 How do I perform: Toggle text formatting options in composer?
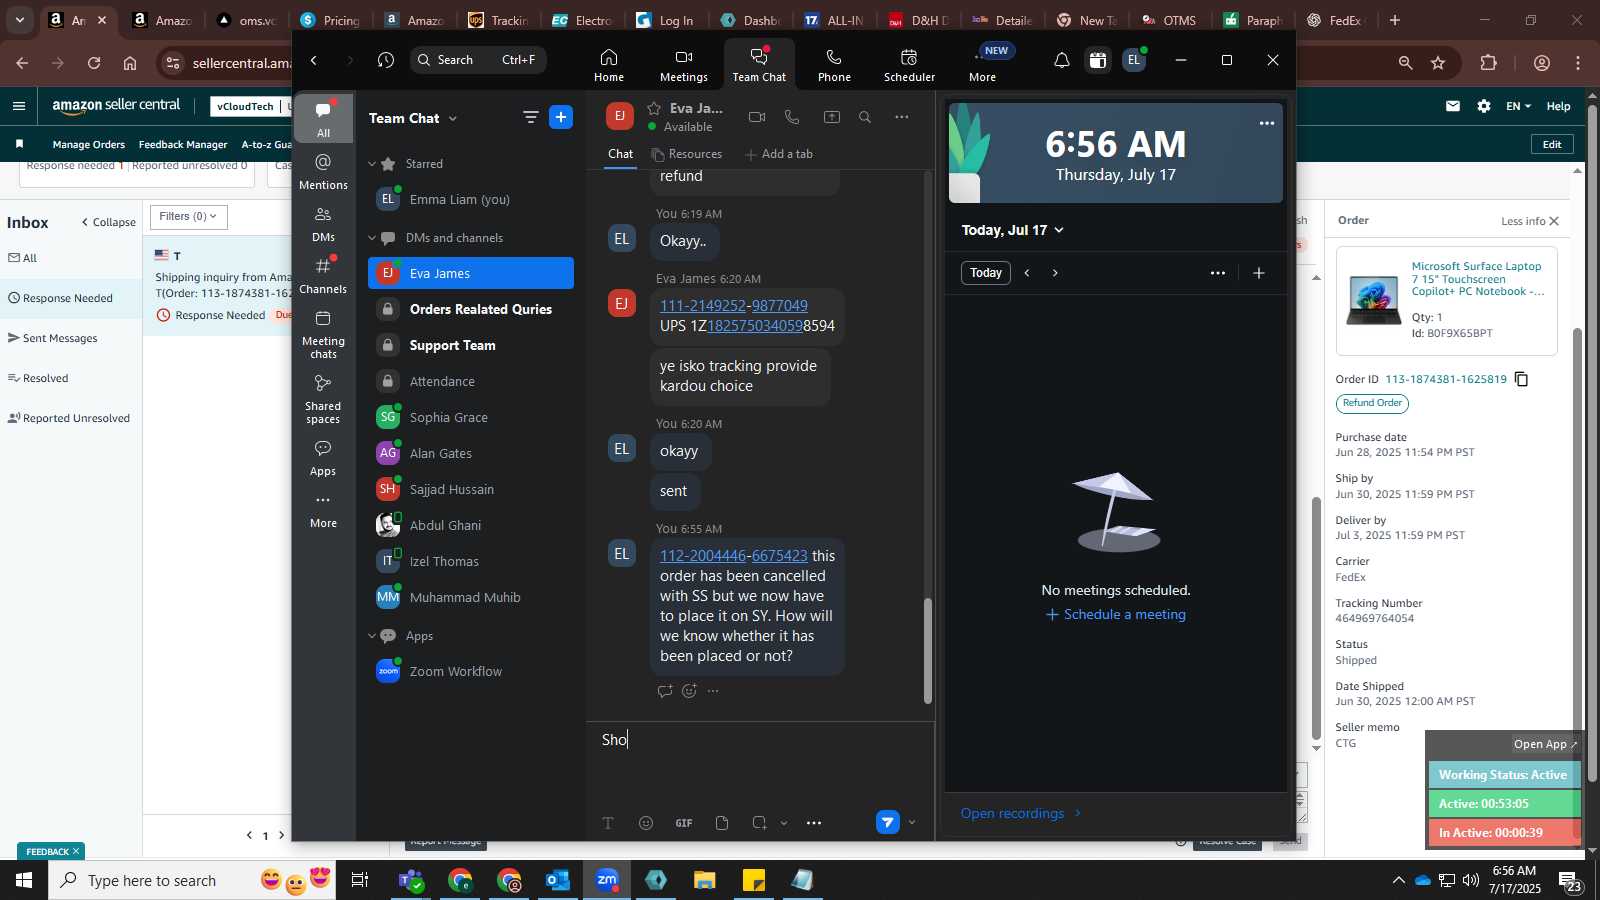(608, 823)
